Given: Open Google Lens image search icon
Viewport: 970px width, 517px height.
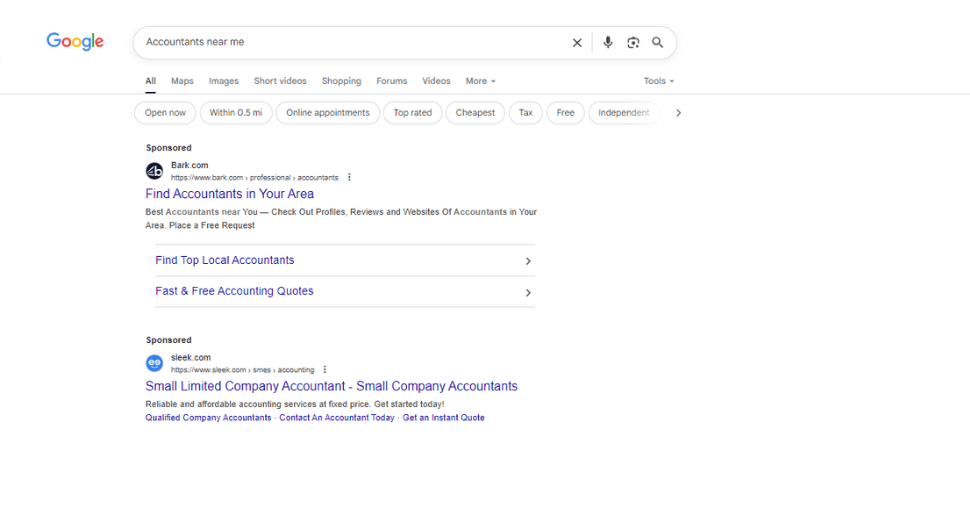Looking at the screenshot, I should coord(633,43).
